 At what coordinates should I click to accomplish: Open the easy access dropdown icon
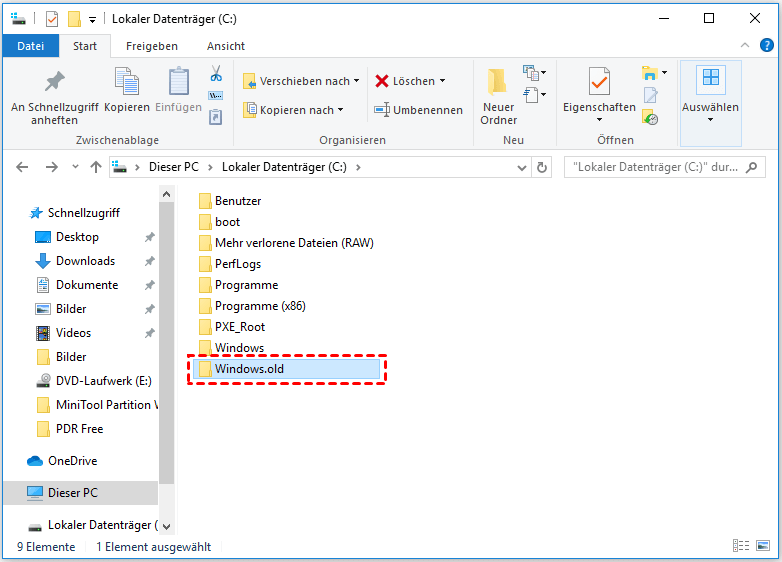tap(534, 94)
